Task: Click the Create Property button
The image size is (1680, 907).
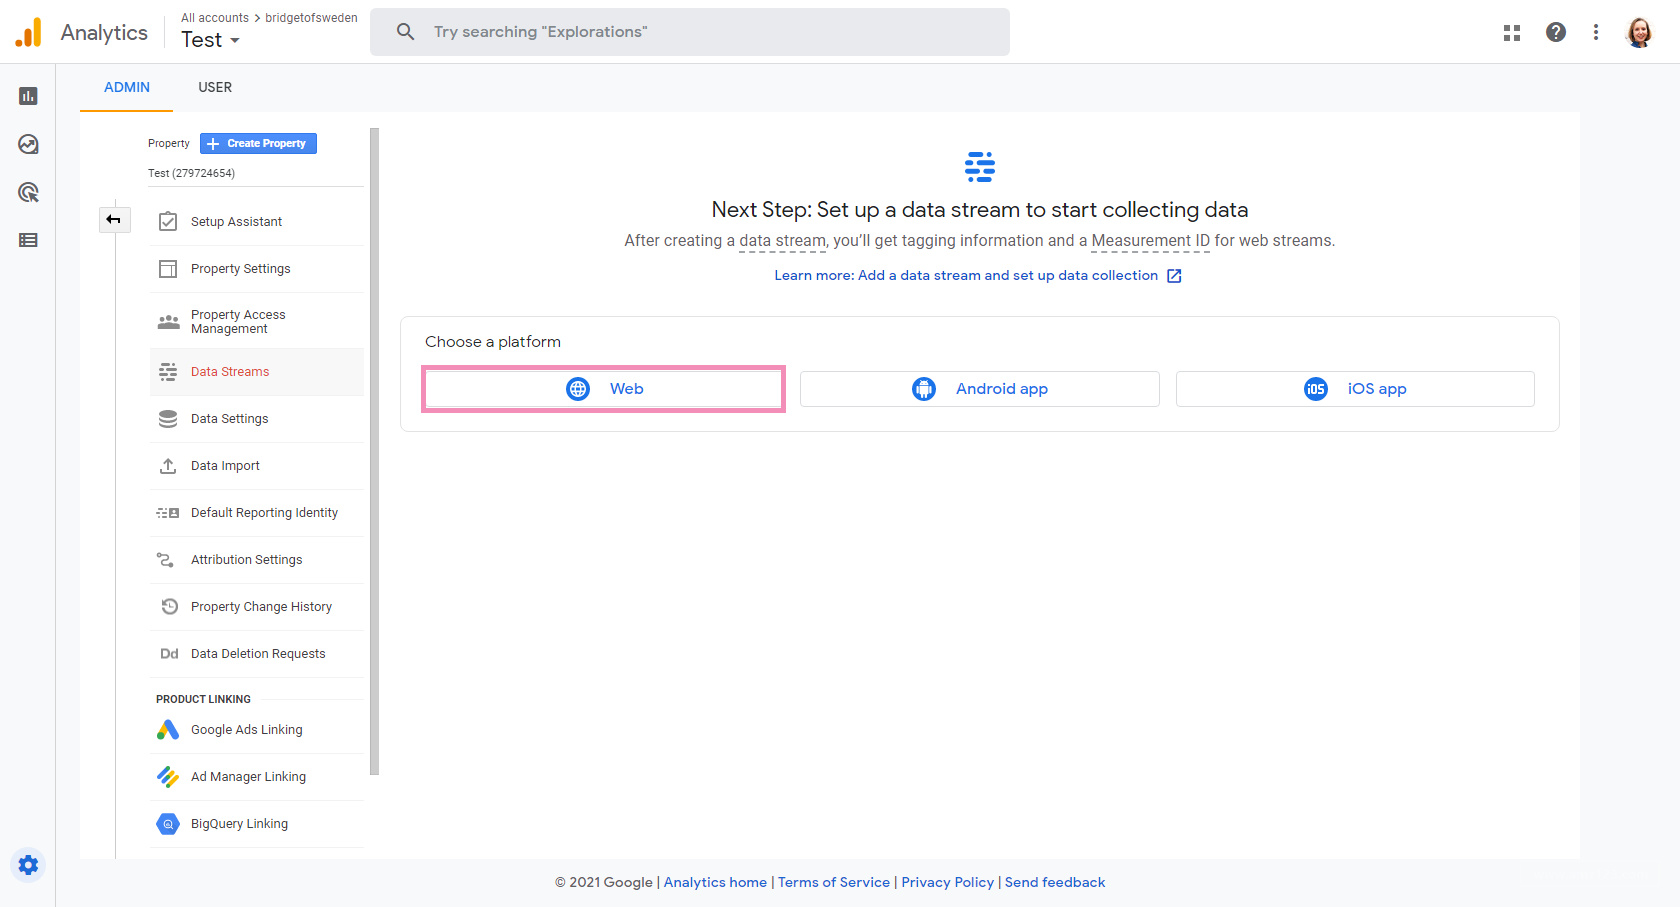Action: [x=258, y=144]
